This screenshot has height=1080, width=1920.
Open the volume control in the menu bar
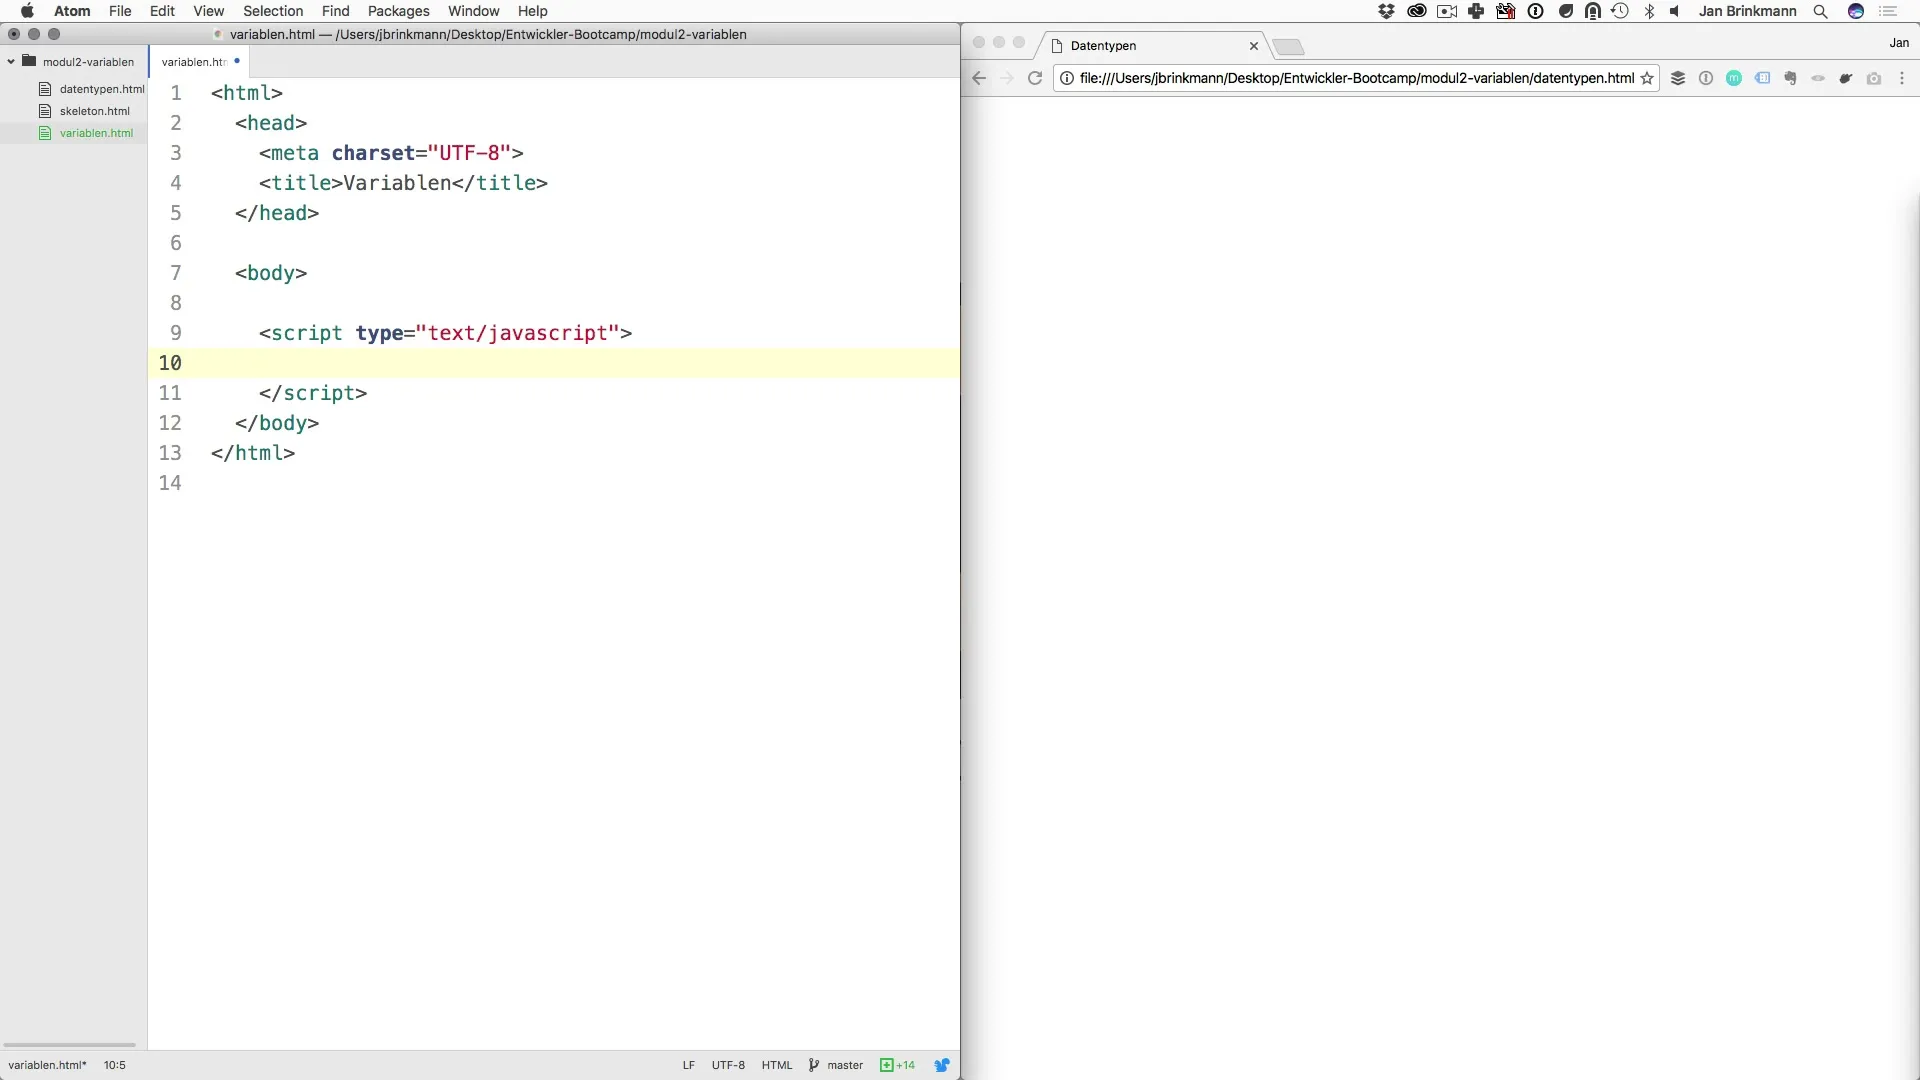1675,11
